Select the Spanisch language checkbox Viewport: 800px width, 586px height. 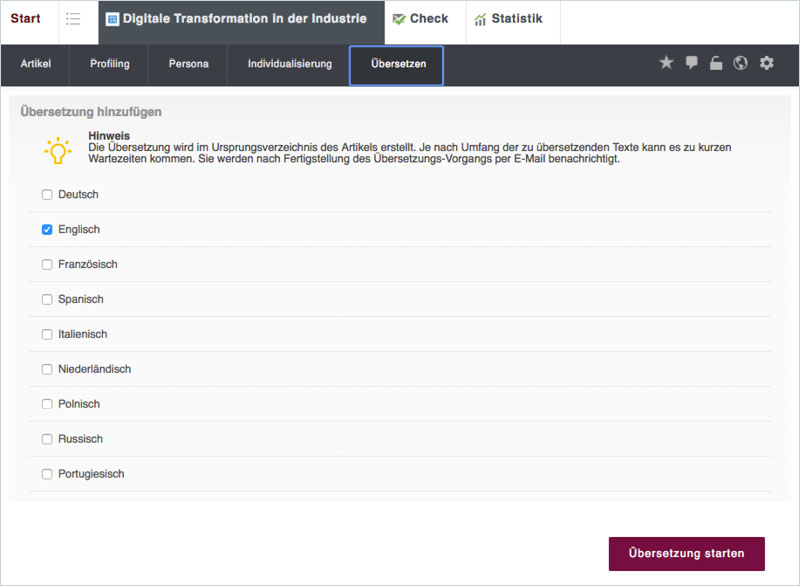(47, 300)
